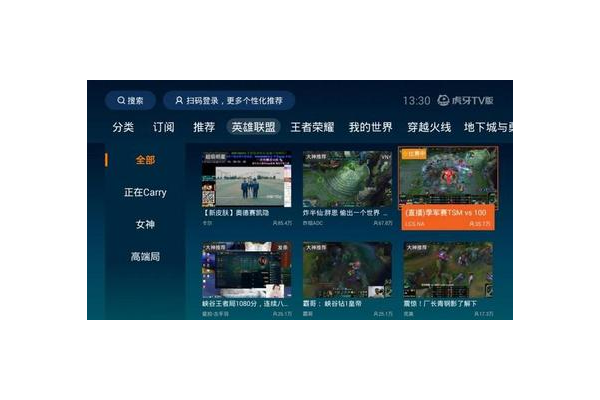Screen dimensions: 600x400
Task: Click the 虎牙TV版 logo icon
Action: (x=443, y=101)
